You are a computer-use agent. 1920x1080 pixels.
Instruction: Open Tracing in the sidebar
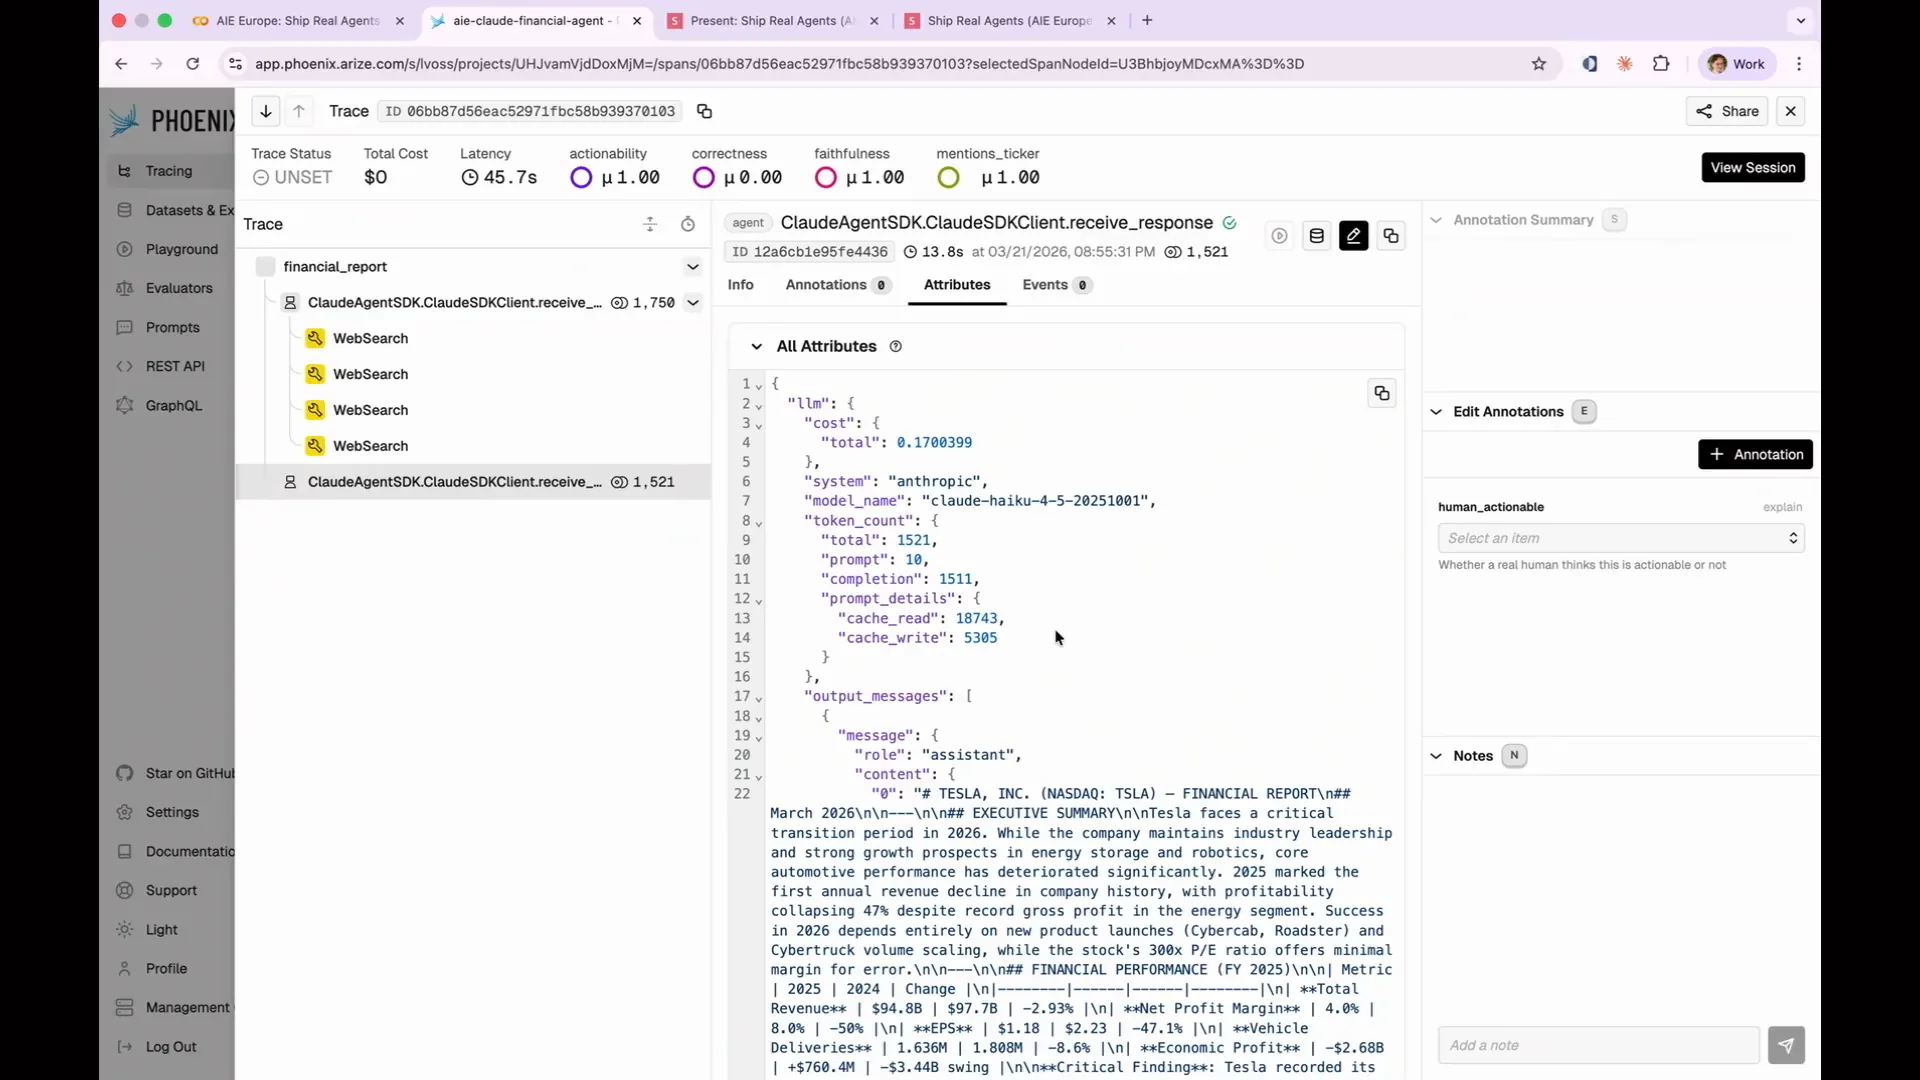click(x=169, y=171)
